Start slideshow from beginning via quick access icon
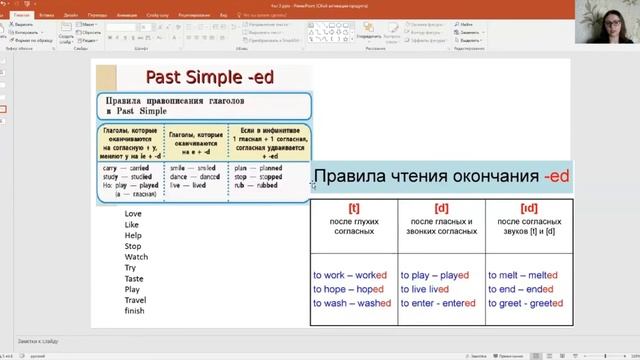This screenshot has width=640, height=360. click(x=27, y=4)
